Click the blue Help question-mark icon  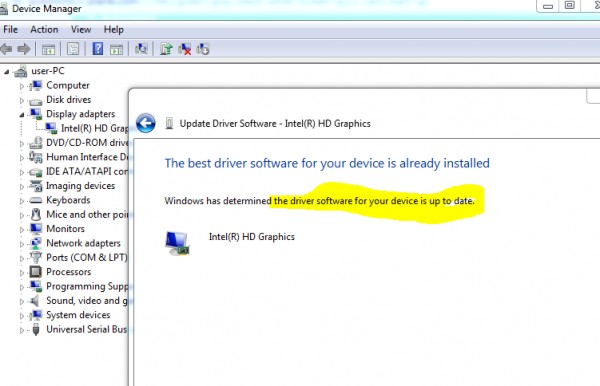[98, 49]
